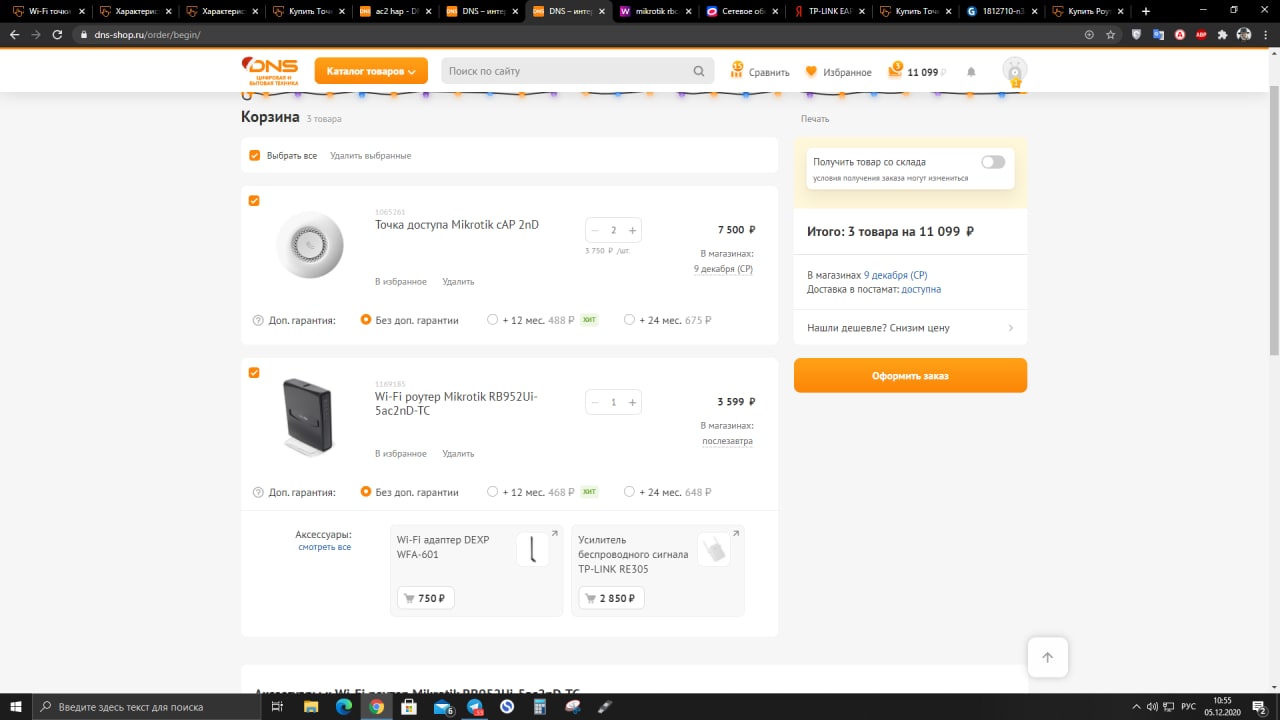
Task: Open DEXP WFA-601 accessory in new window icon
Action: 555,534
